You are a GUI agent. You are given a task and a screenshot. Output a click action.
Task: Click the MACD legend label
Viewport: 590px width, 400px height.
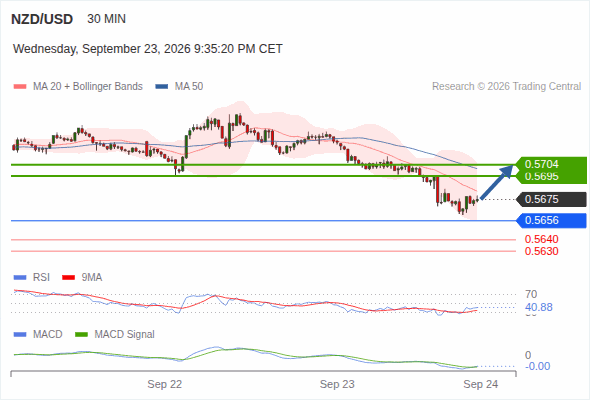point(48,335)
